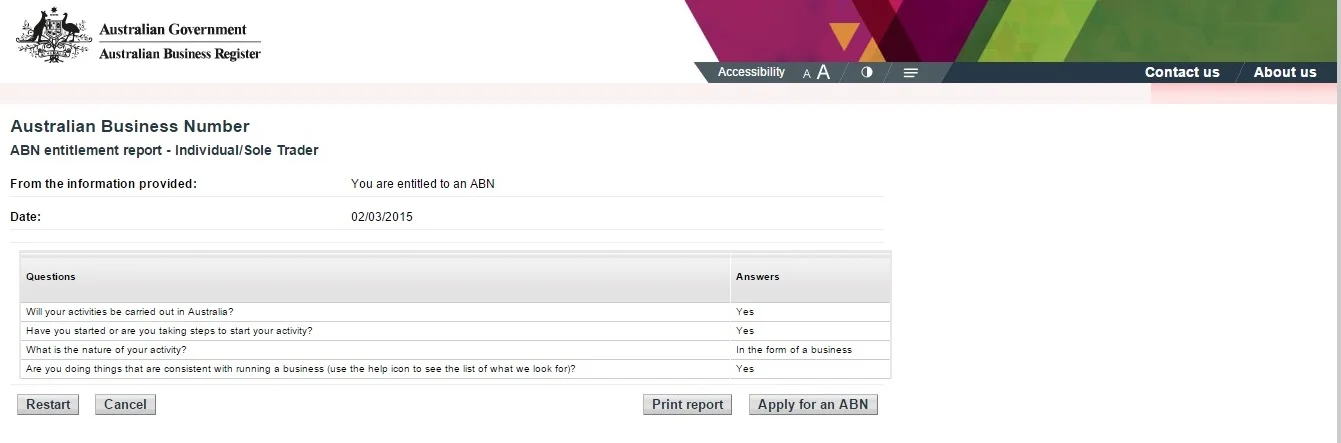Select 'Will your activities be carried out in Australia?' row
Viewport: 1341px width, 443px height.
pos(455,312)
